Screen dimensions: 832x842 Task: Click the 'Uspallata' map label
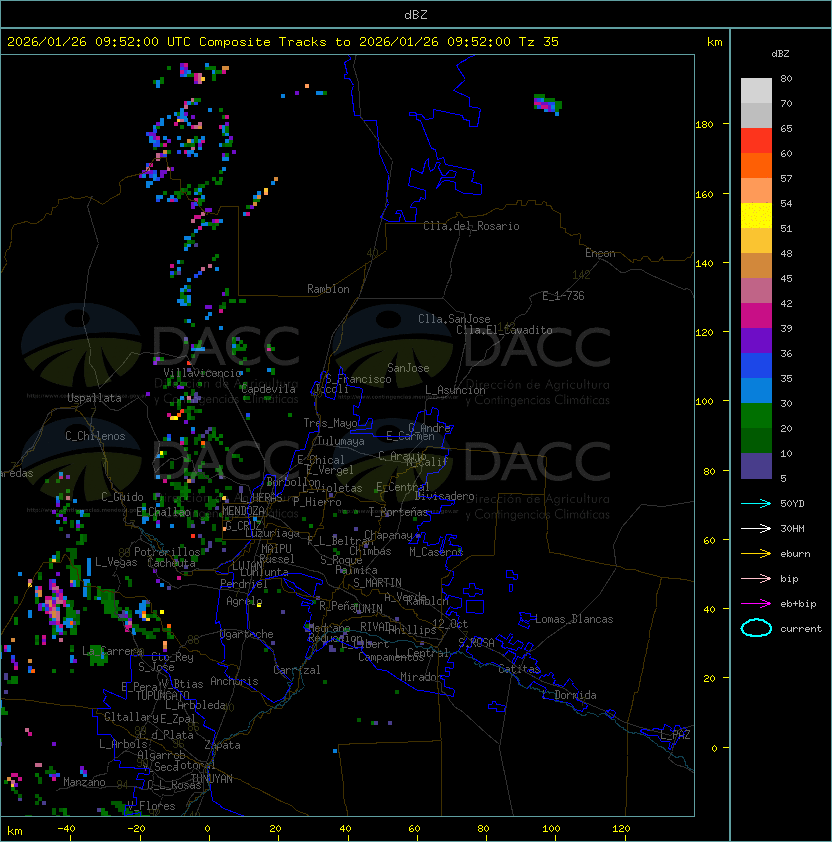click(x=95, y=398)
